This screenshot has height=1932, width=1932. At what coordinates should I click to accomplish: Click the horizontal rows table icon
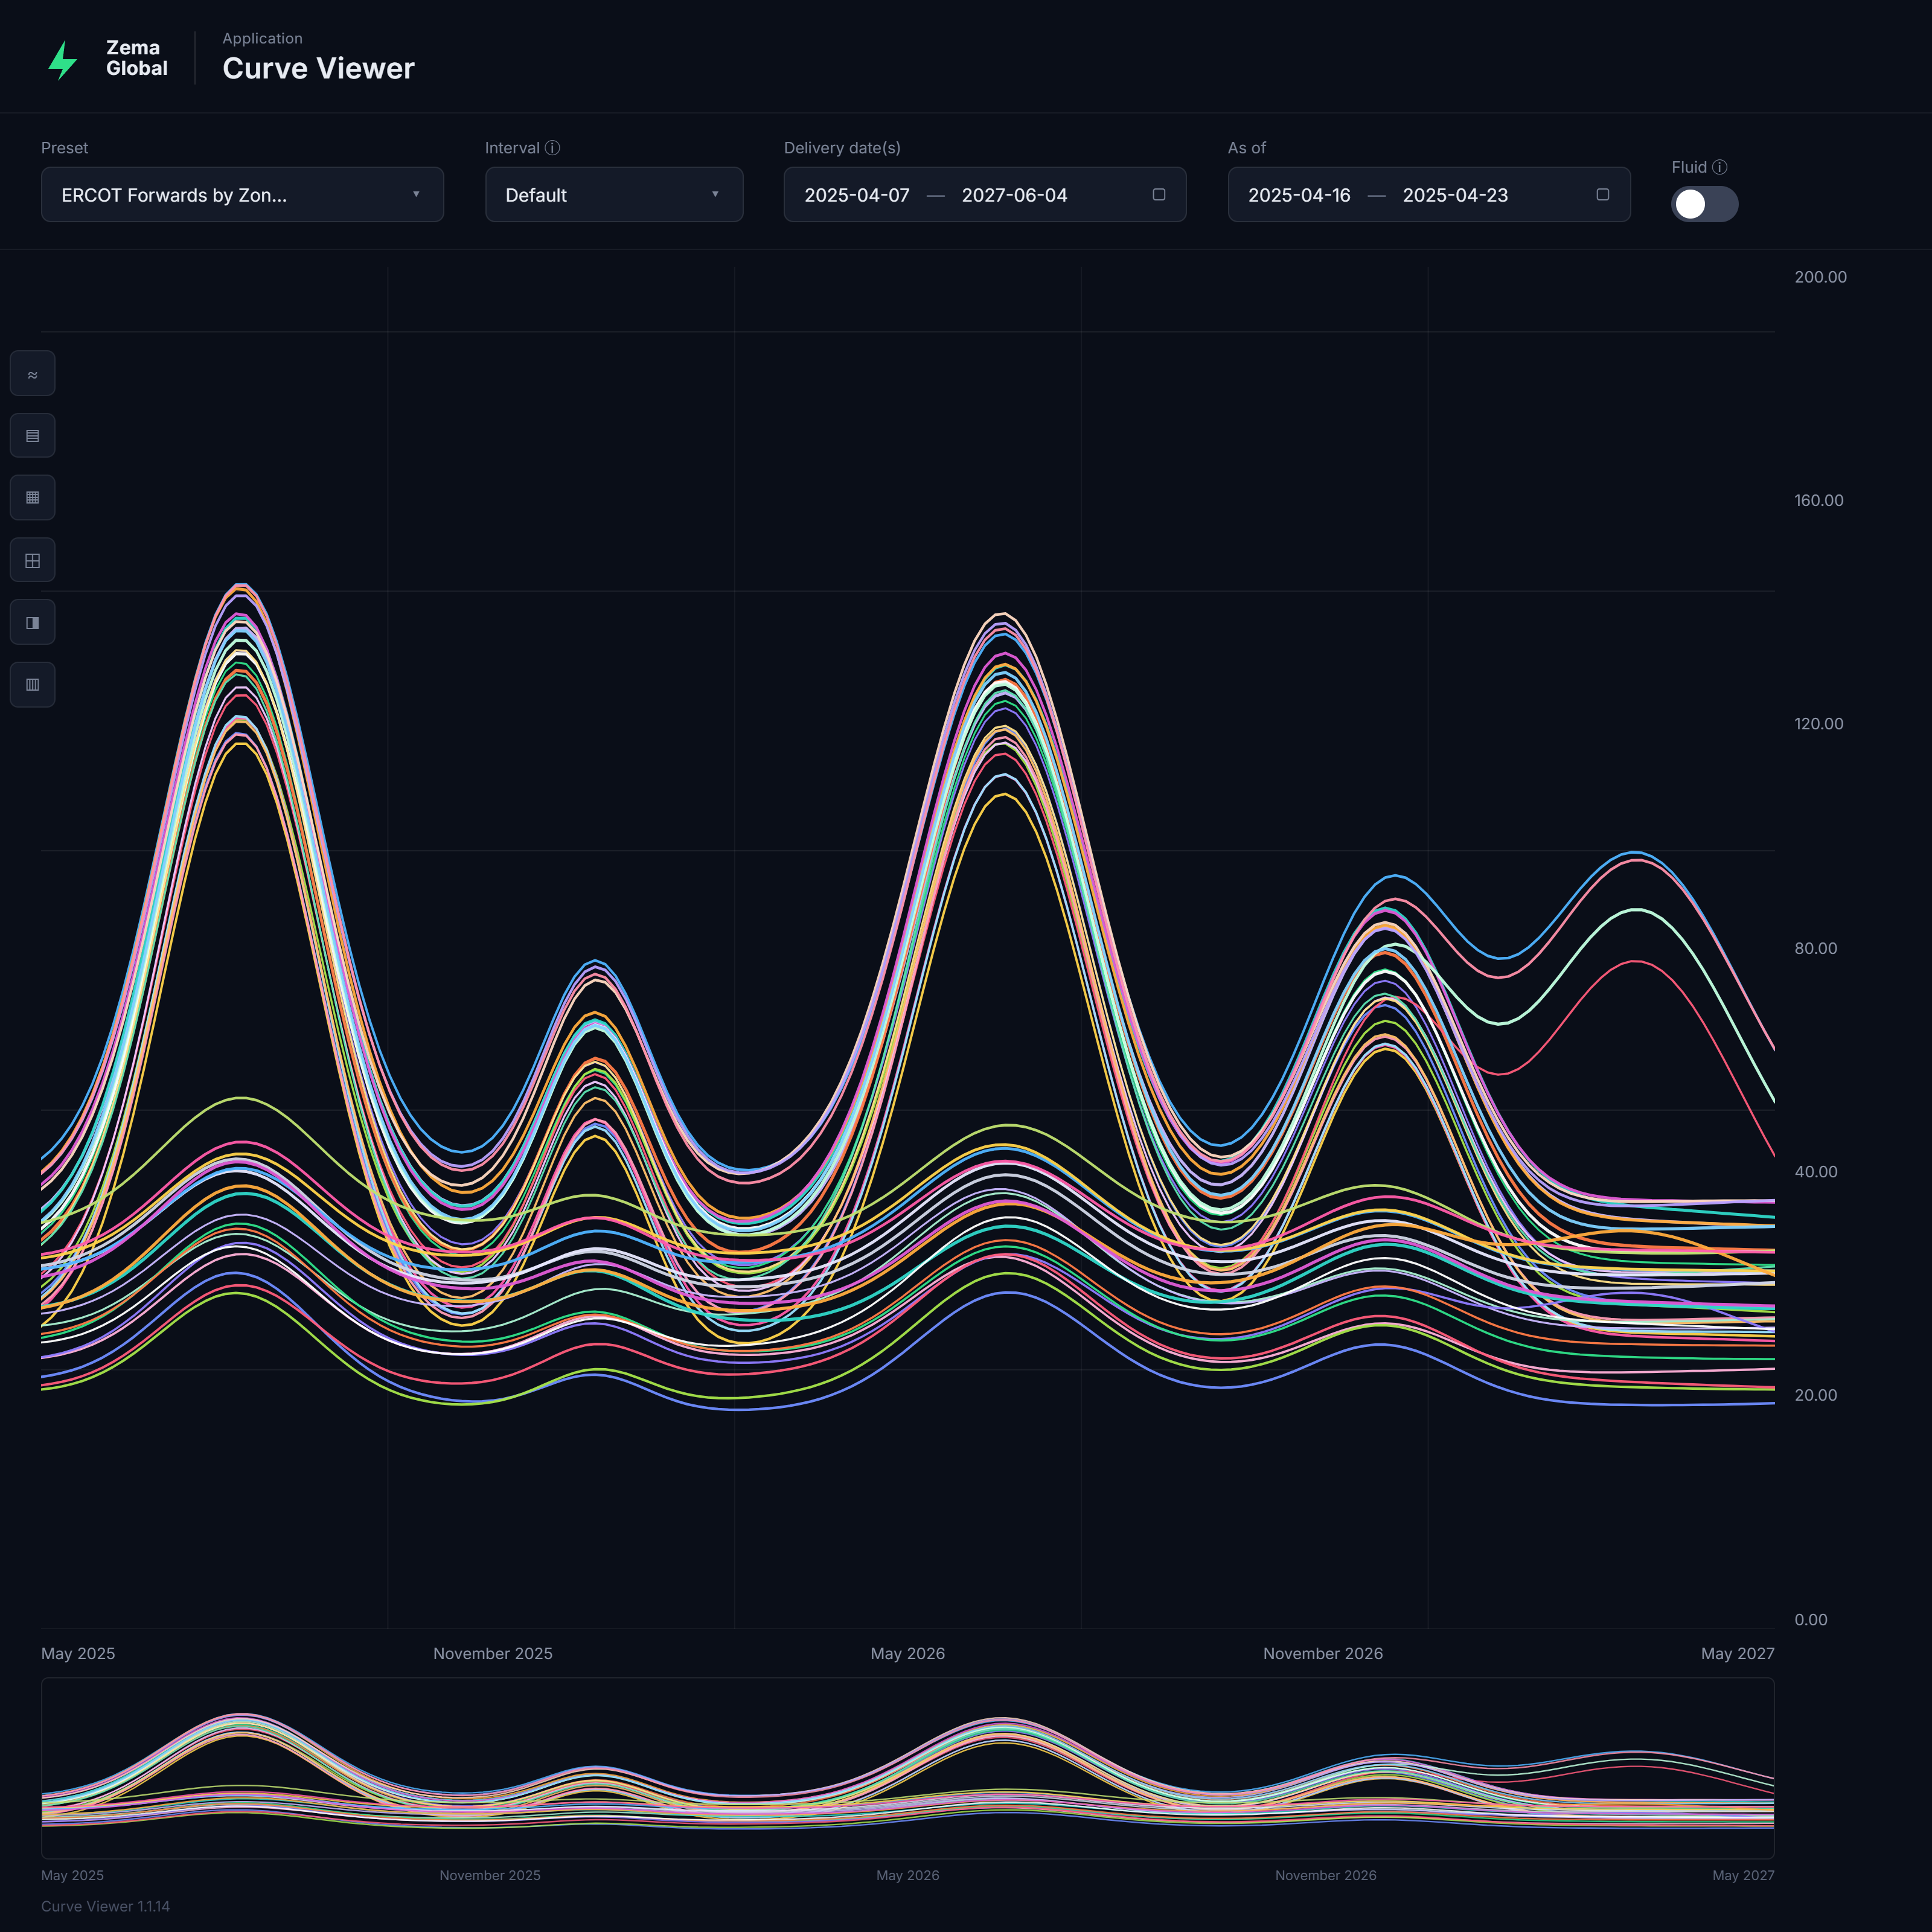click(32, 436)
